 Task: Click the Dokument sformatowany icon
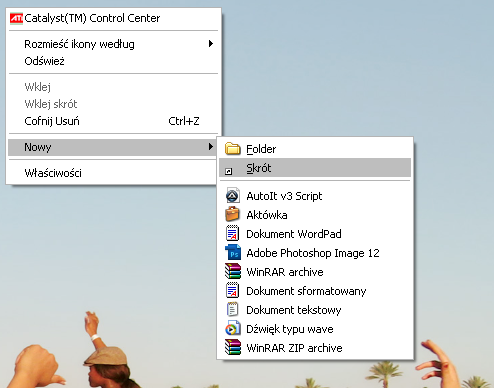[233, 290]
